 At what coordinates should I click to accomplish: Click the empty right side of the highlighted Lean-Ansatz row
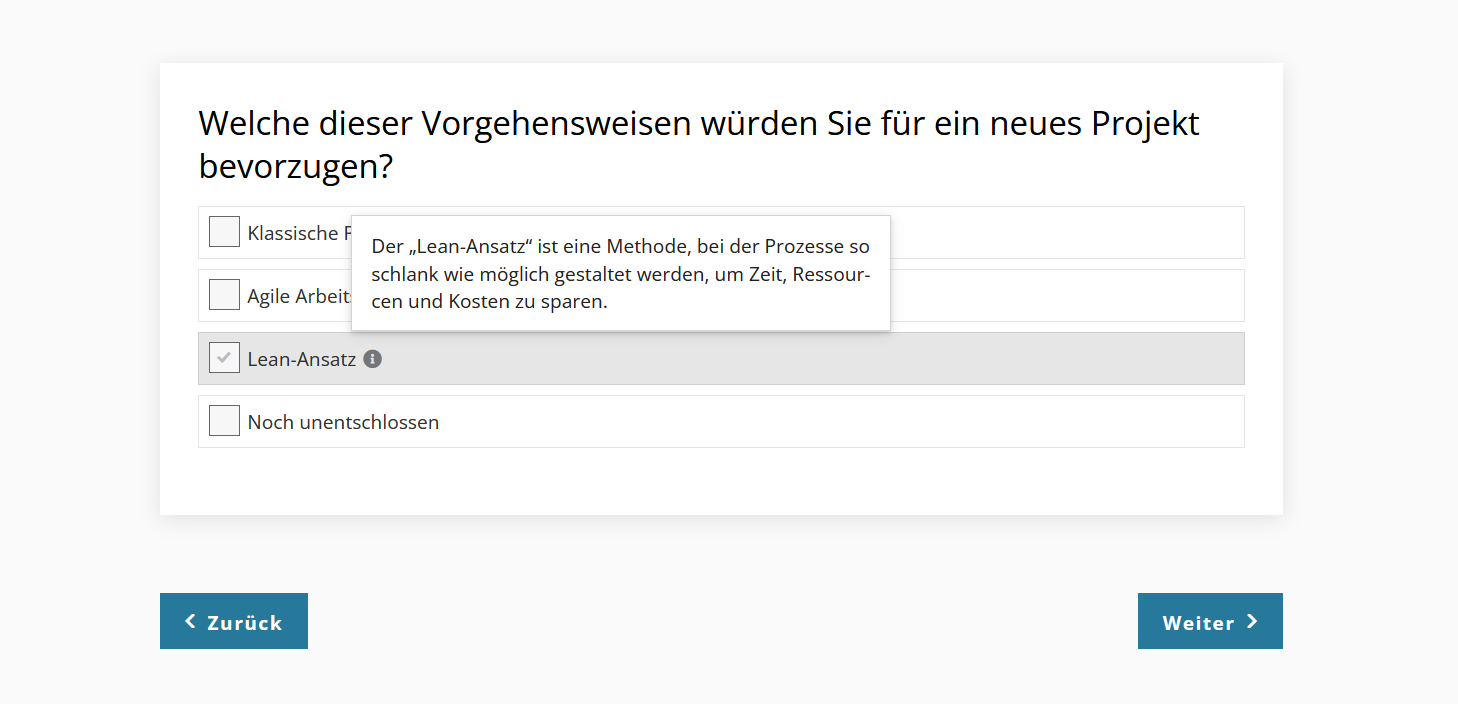tap(900, 359)
